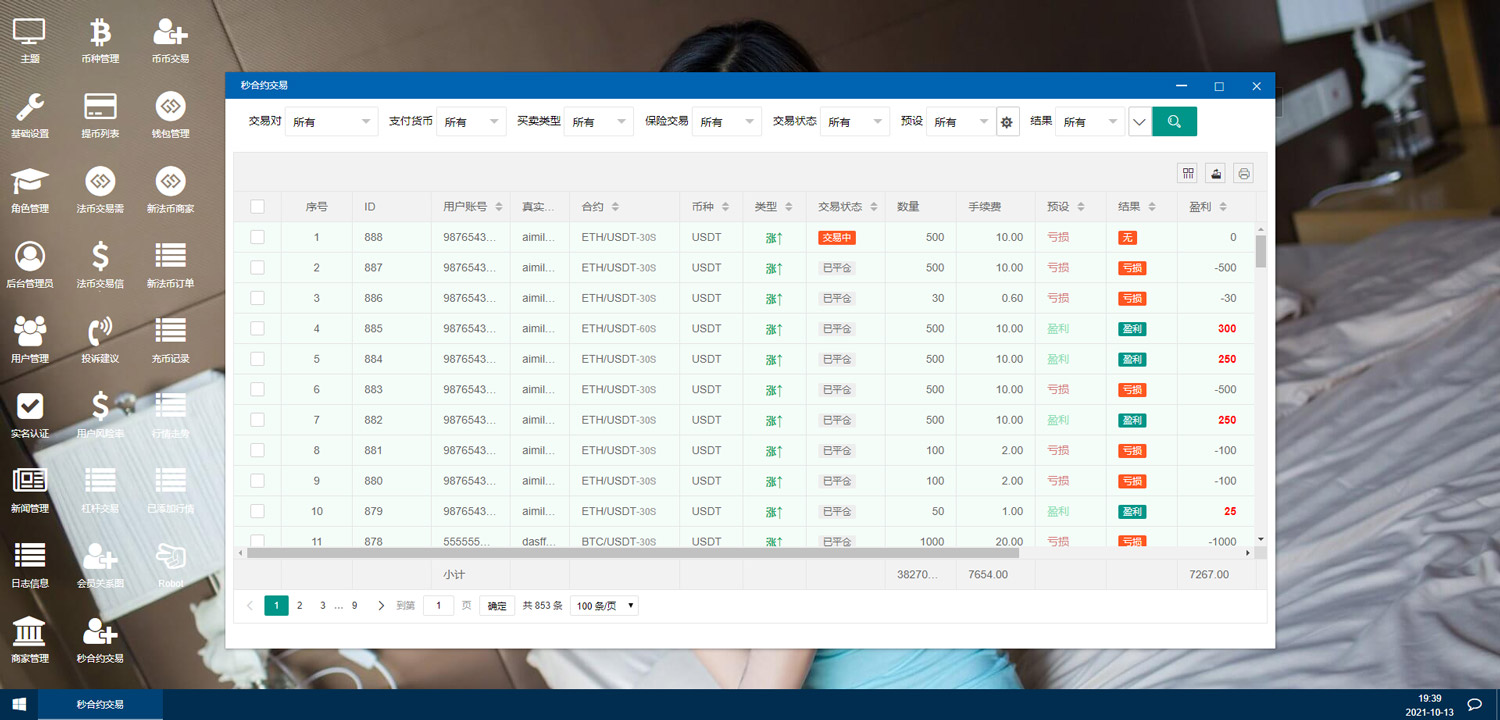Viewport: 1500px width, 720px height.
Task: Open the column filter grid icon
Action: [x=1188, y=173]
